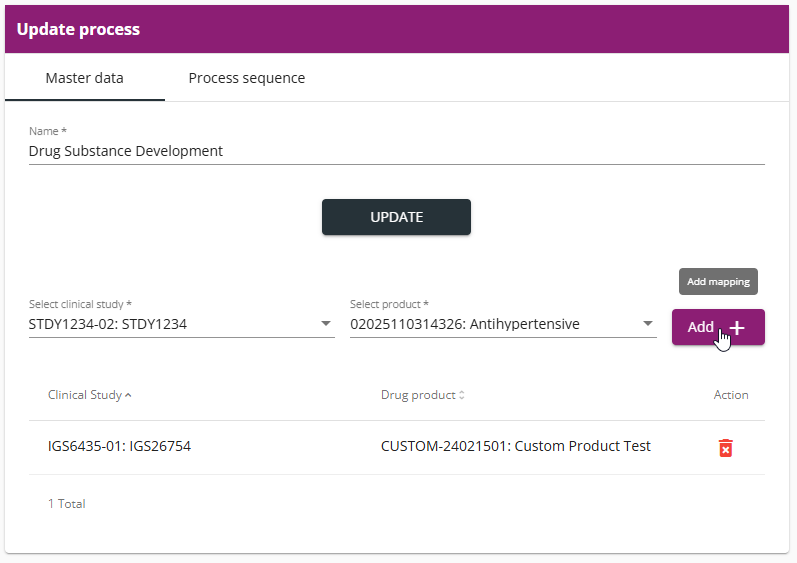Click the 1 Total footer text

click(67, 504)
